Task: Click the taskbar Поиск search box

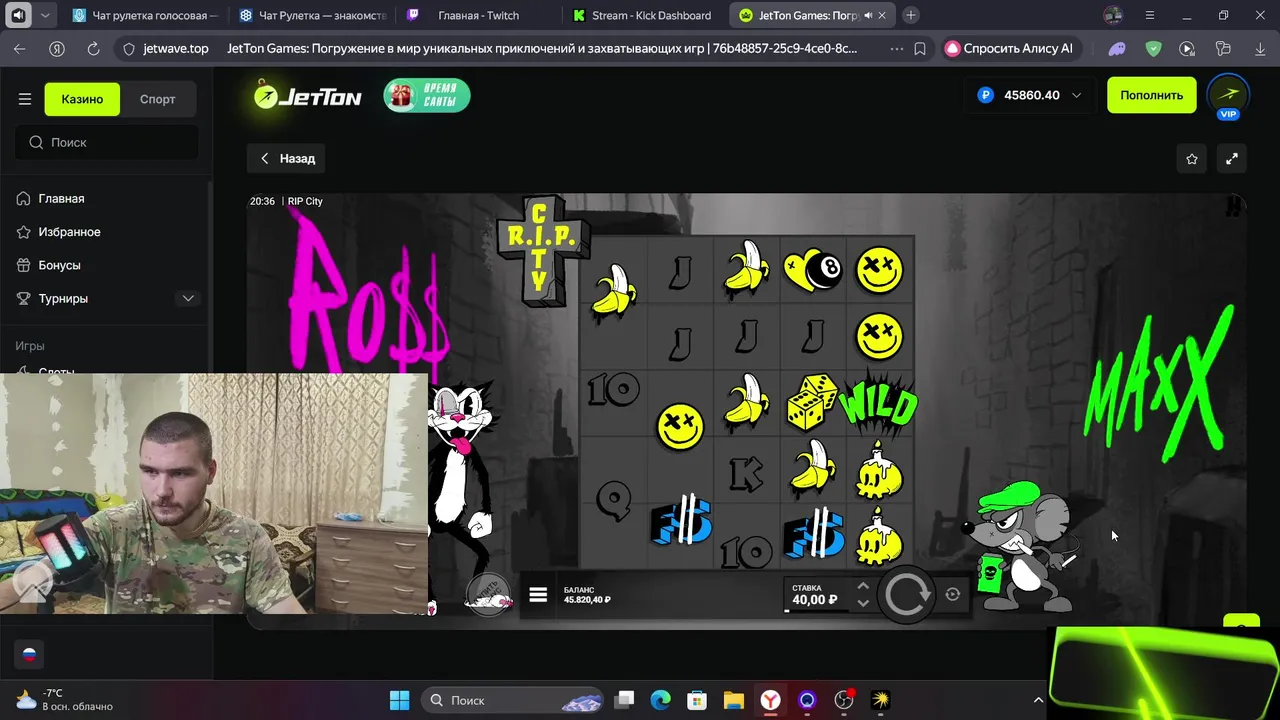Action: pos(512,700)
